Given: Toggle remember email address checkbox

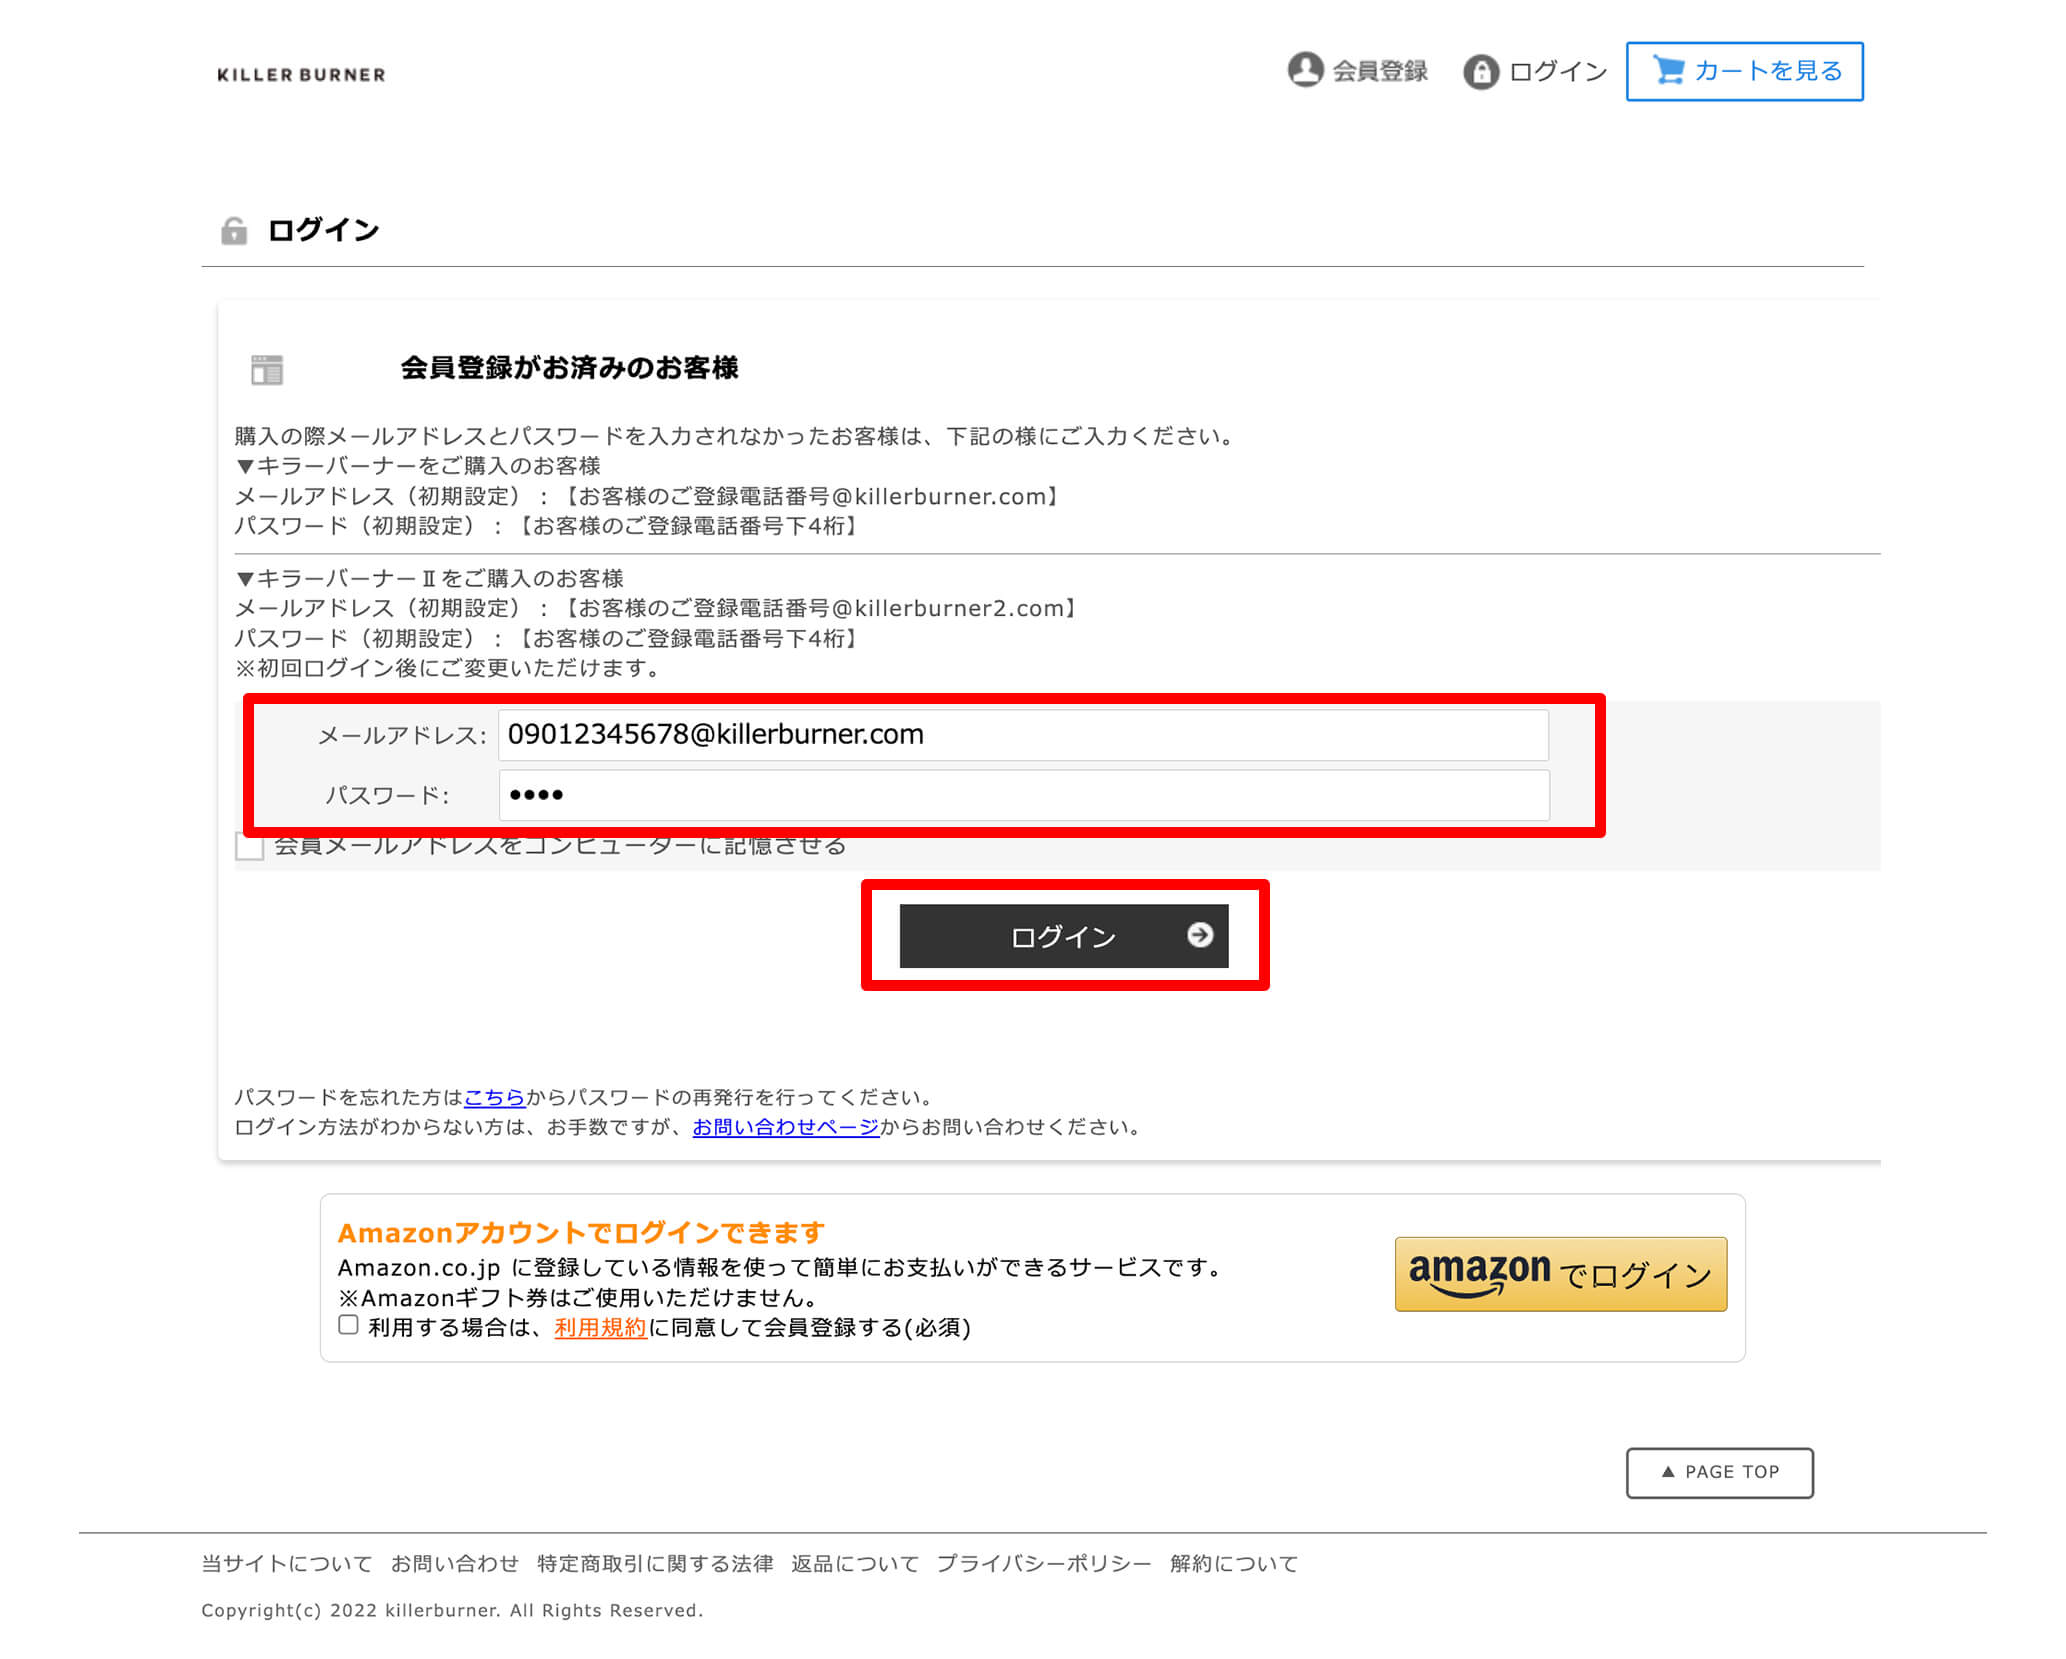Looking at the screenshot, I should click(250, 846).
